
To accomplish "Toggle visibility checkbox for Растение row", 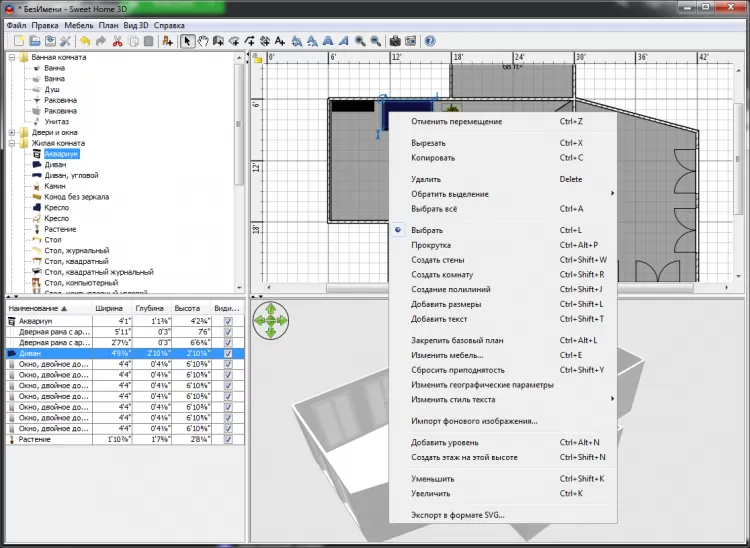I will pos(228,439).
